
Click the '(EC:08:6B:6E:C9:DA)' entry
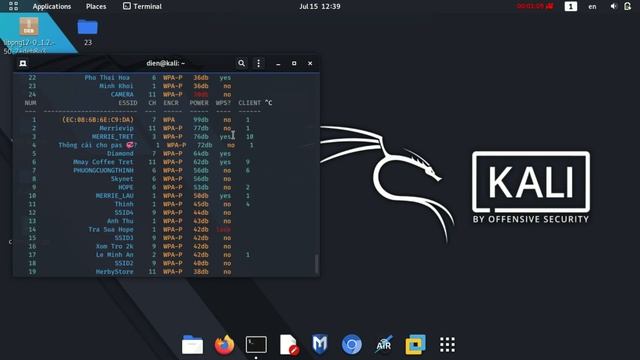click(x=98, y=120)
